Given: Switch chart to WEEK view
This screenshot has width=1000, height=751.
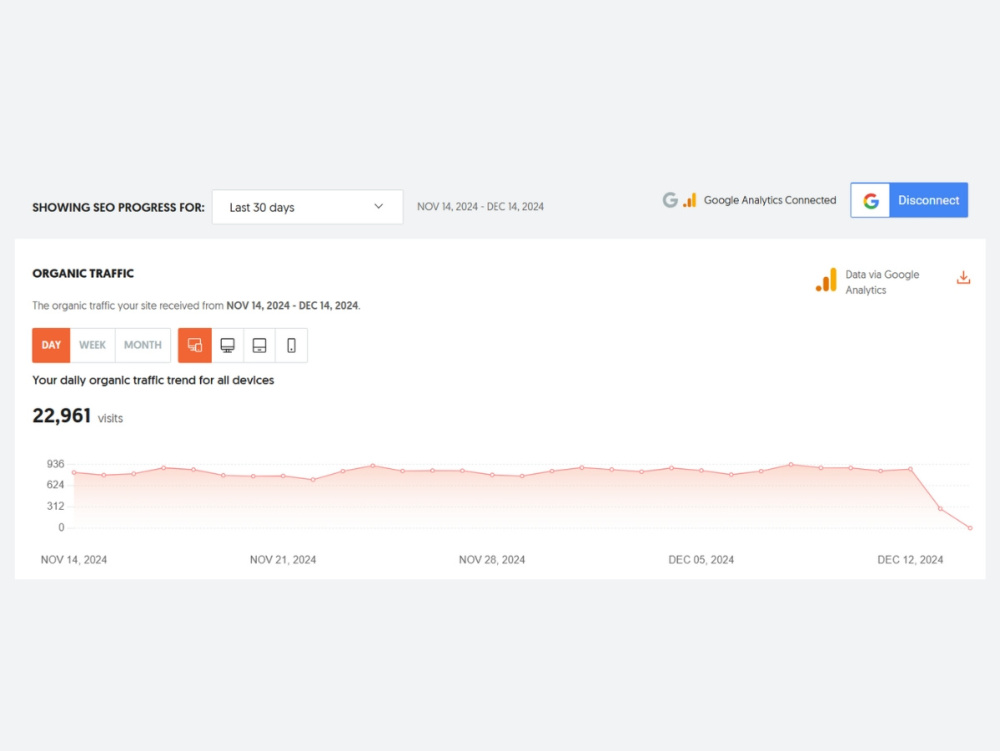Looking at the screenshot, I should click(x=92, y=345).
